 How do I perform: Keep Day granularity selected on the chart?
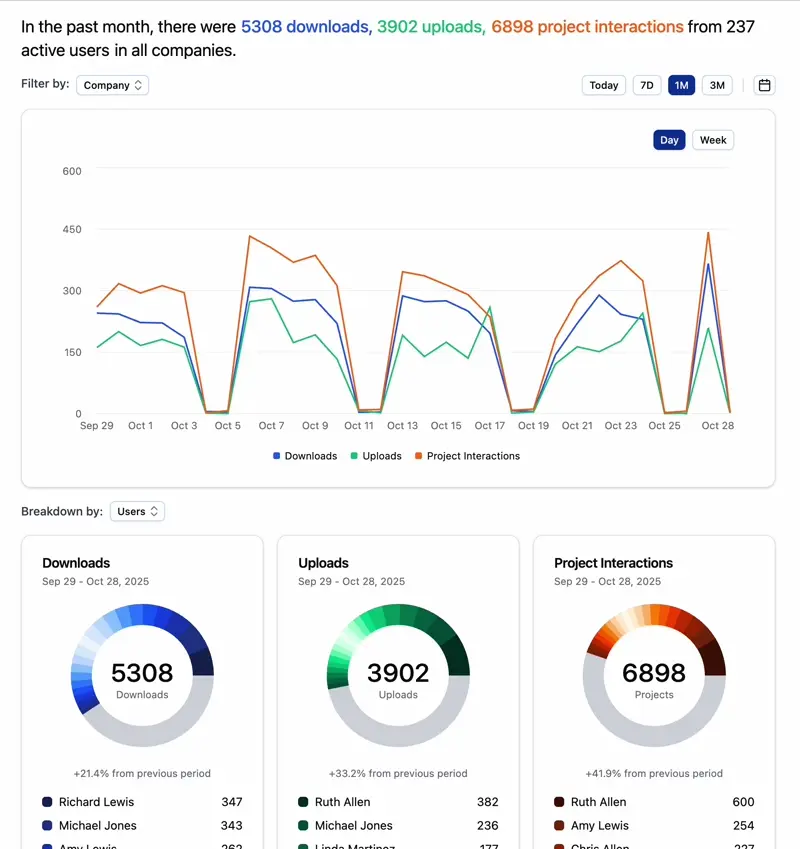(669, 140)
